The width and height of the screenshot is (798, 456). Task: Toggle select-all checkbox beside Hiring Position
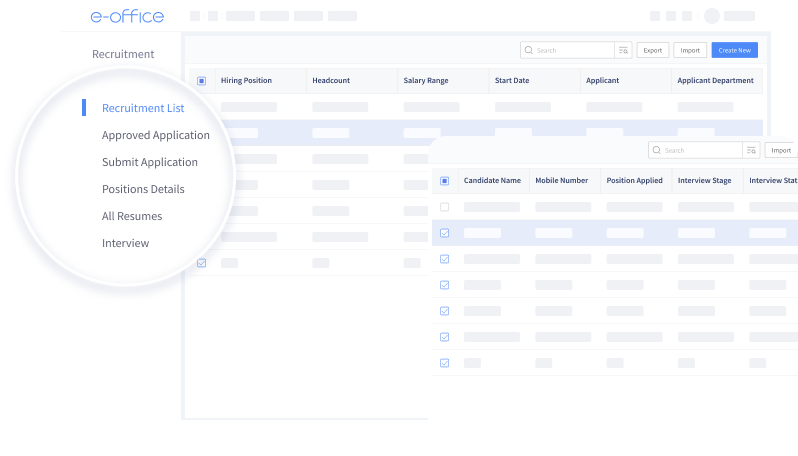coord(202,81)
